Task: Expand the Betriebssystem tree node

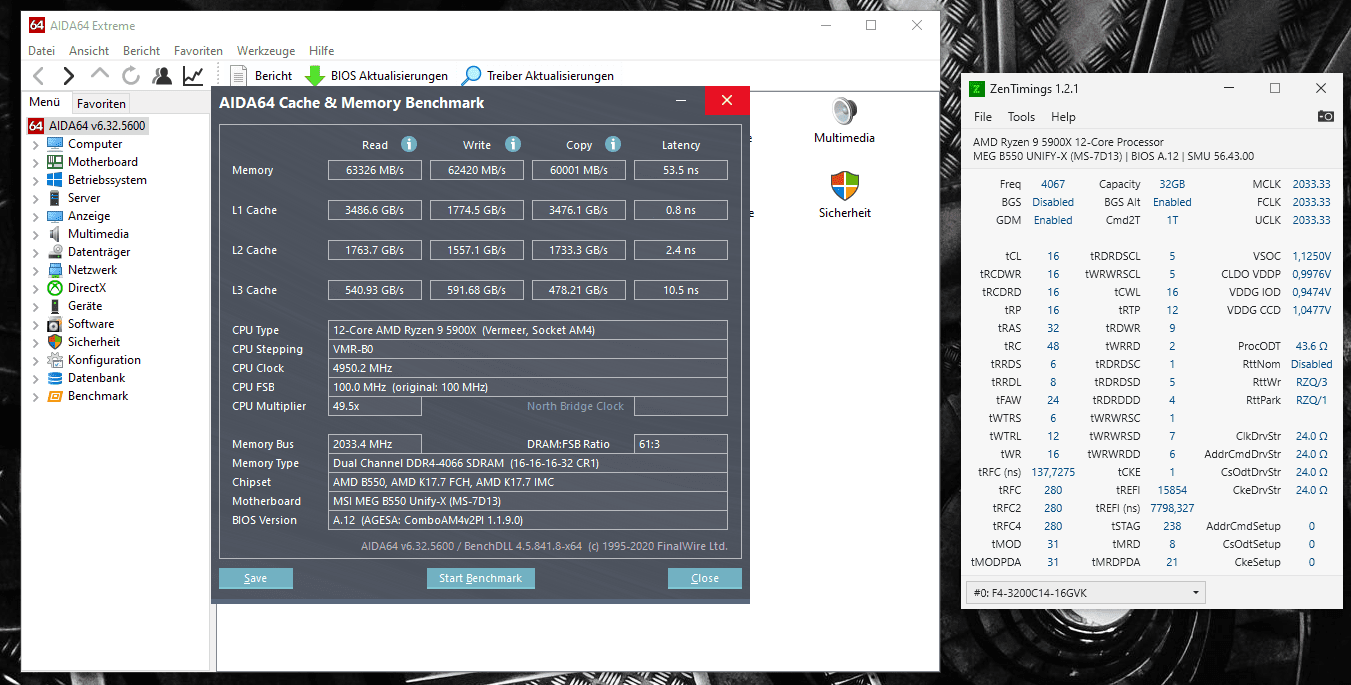Action: (36, 180)
